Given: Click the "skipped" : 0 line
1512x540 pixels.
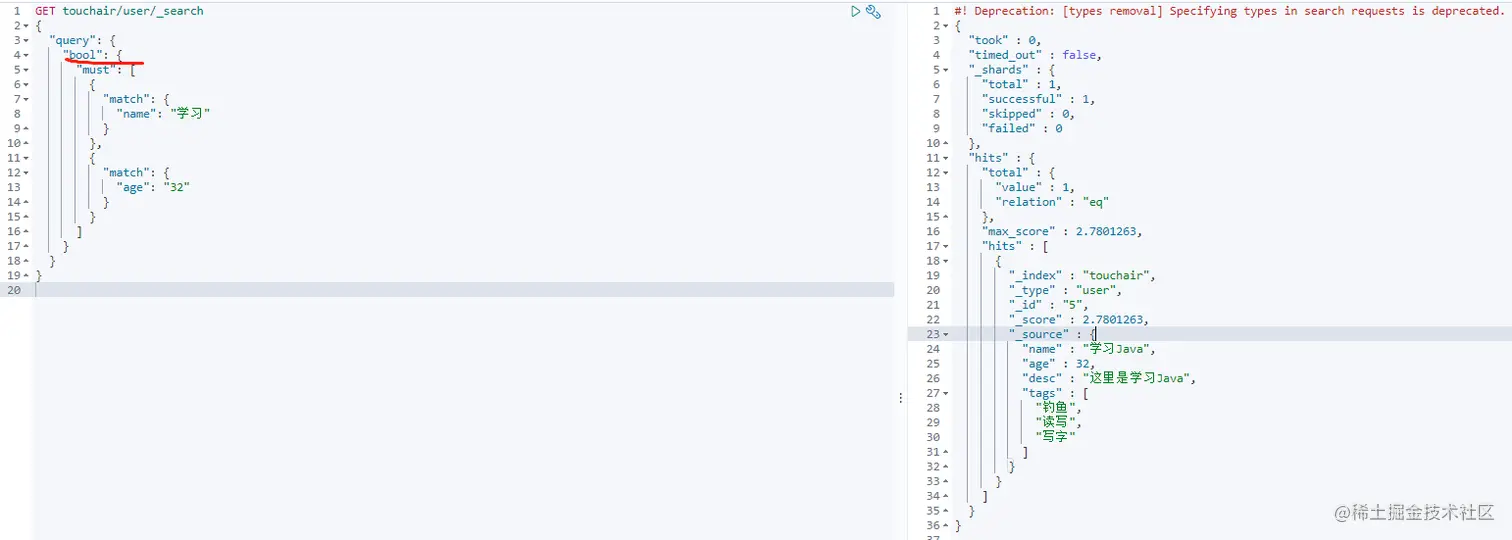Looking at the screenshot, I should 1029,114.
